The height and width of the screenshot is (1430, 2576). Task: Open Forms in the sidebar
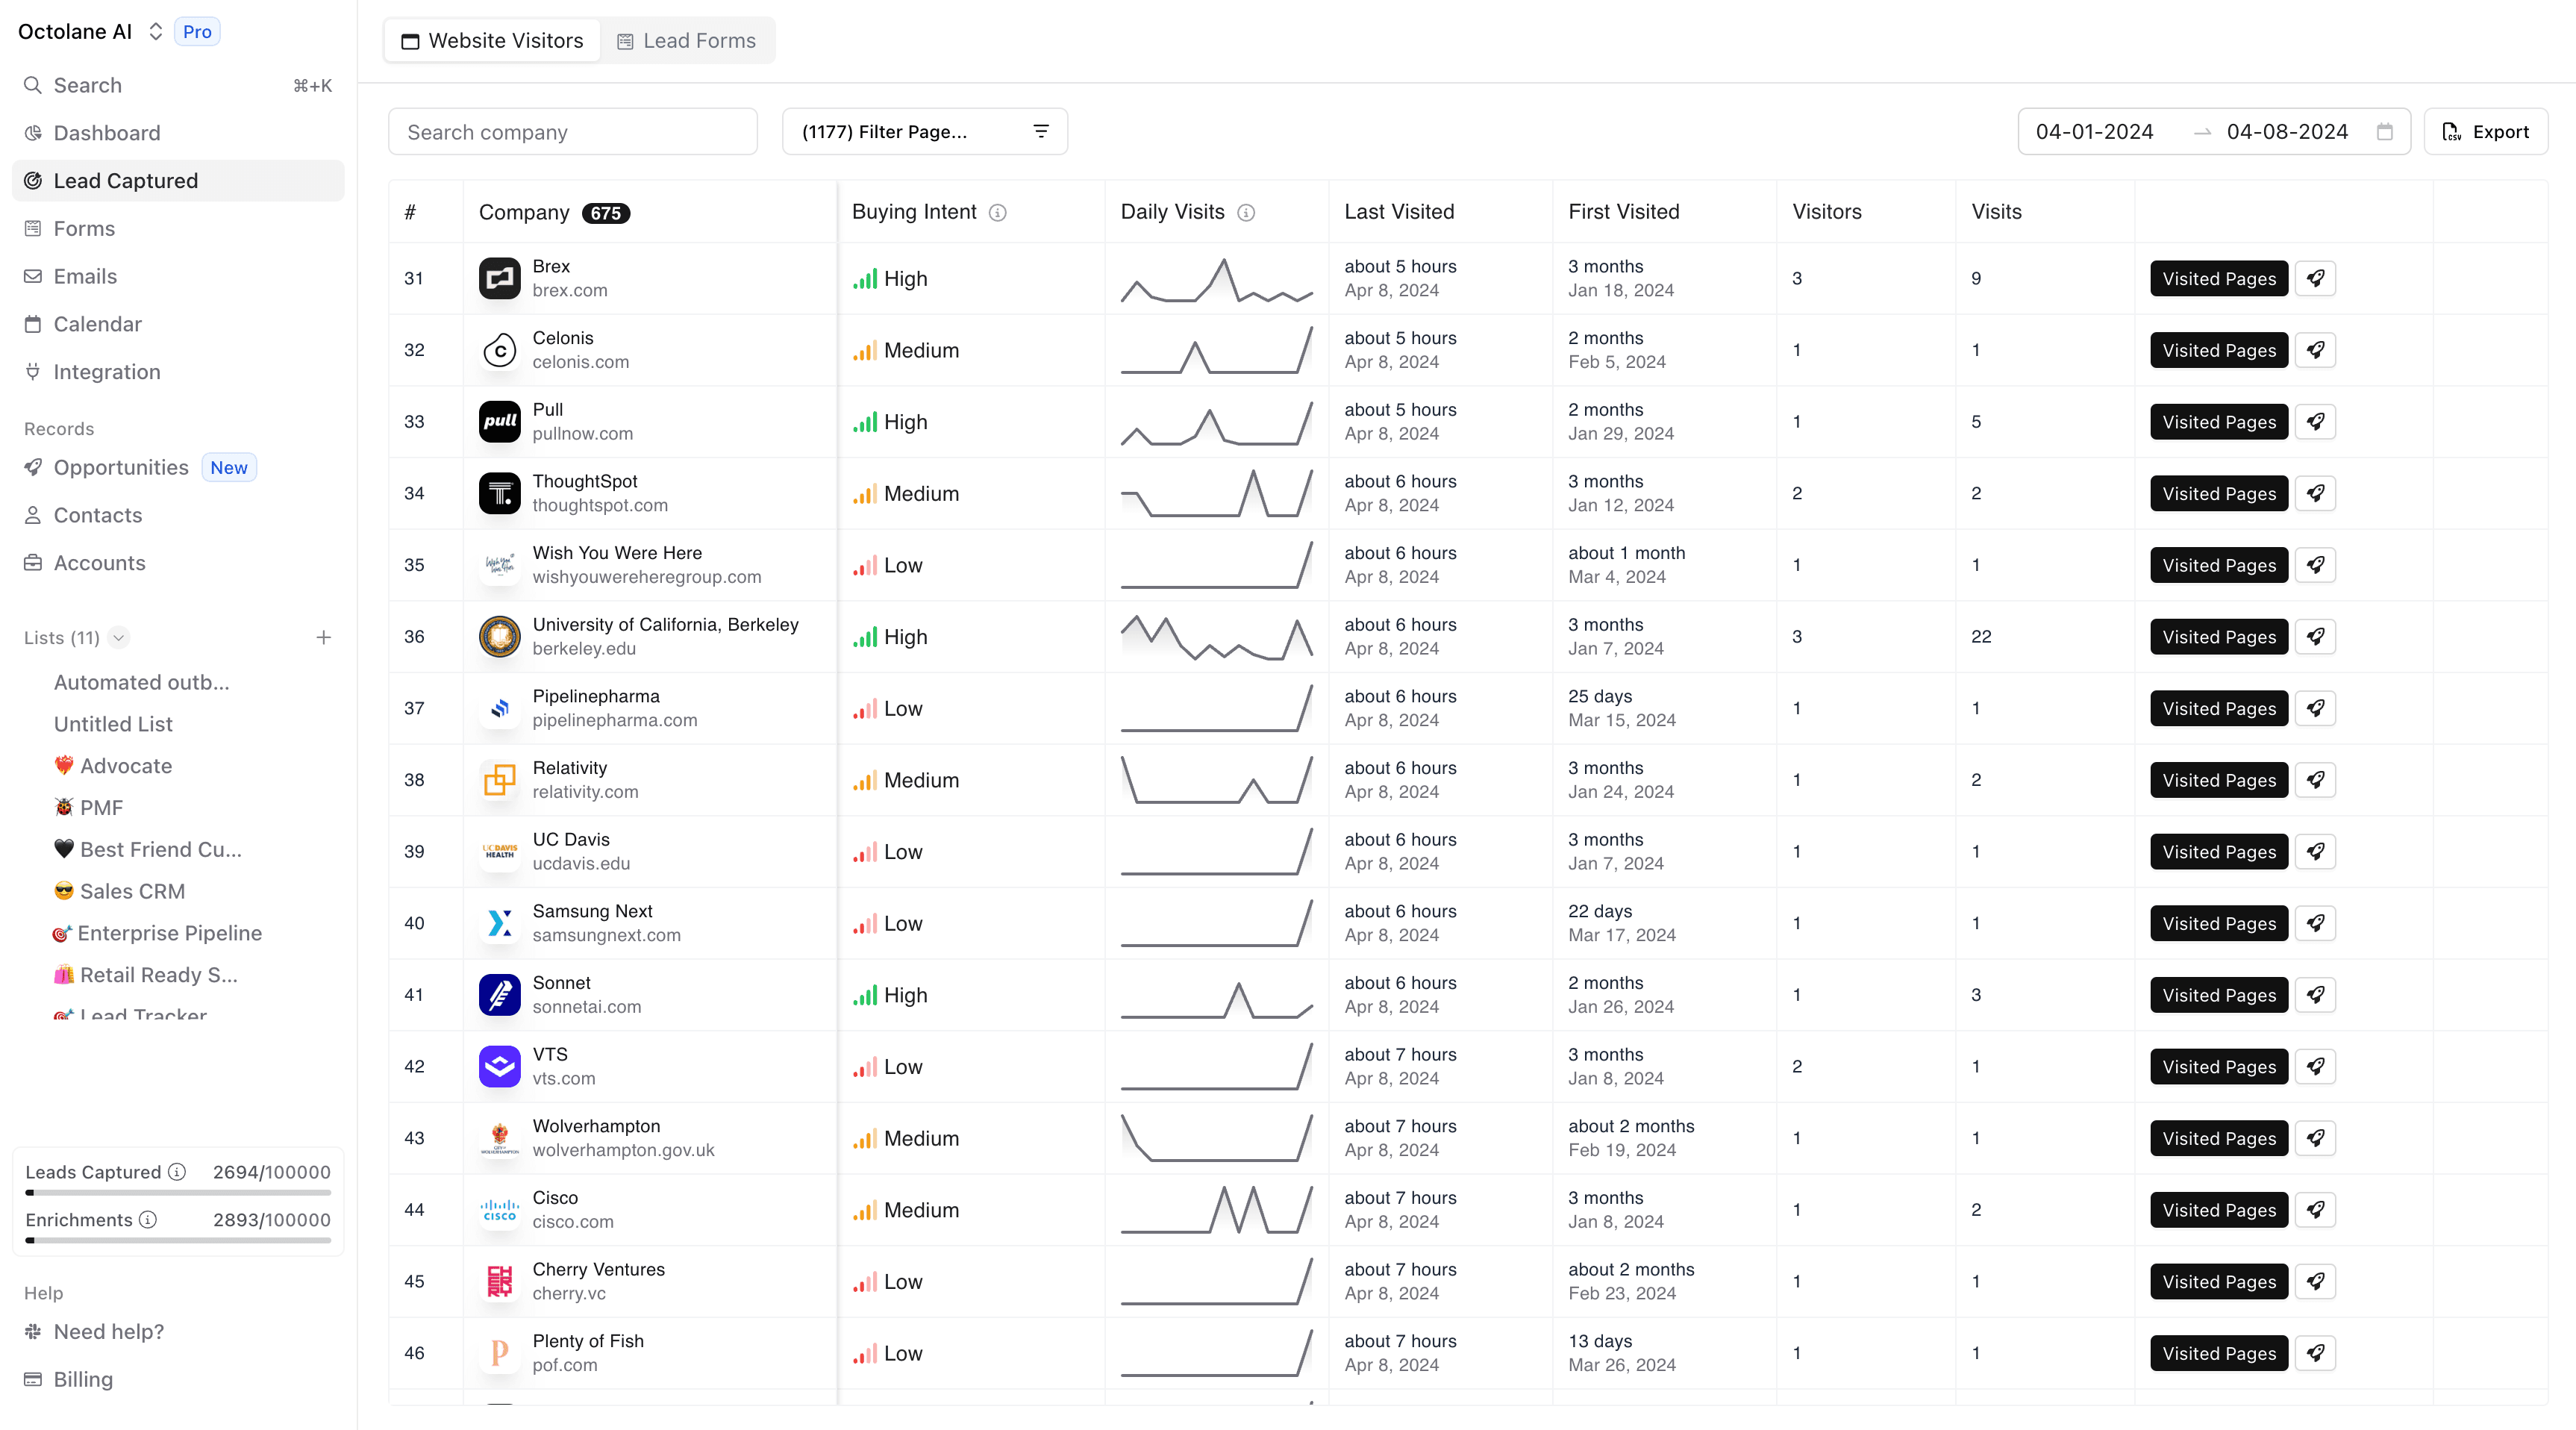(178, 229)
